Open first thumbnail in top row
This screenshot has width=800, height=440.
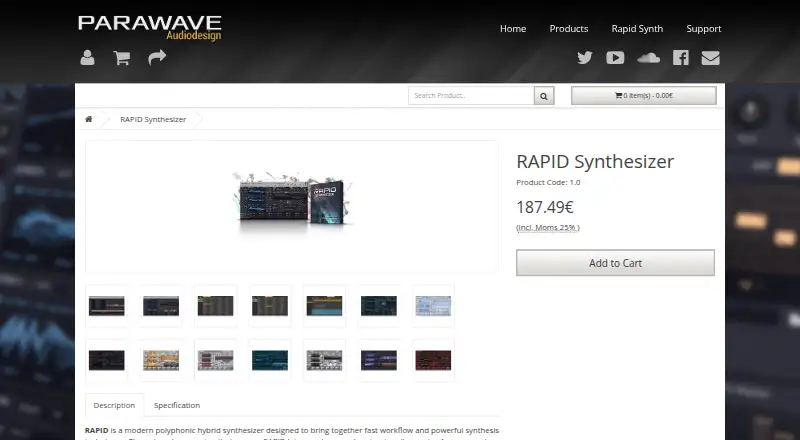[x=107, y=306]
